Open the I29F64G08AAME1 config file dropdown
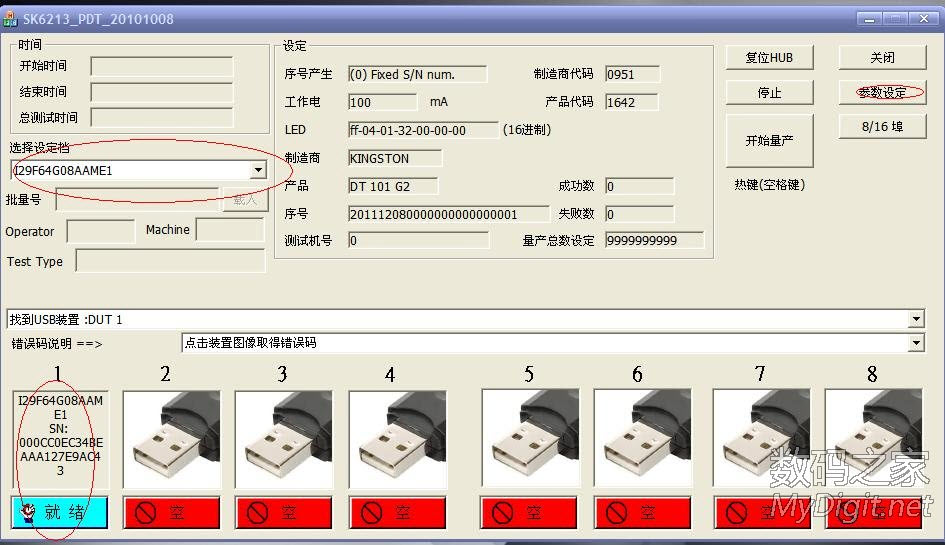Image resolution: width=946 pixels, height=545 pixels. click(258, 170)
